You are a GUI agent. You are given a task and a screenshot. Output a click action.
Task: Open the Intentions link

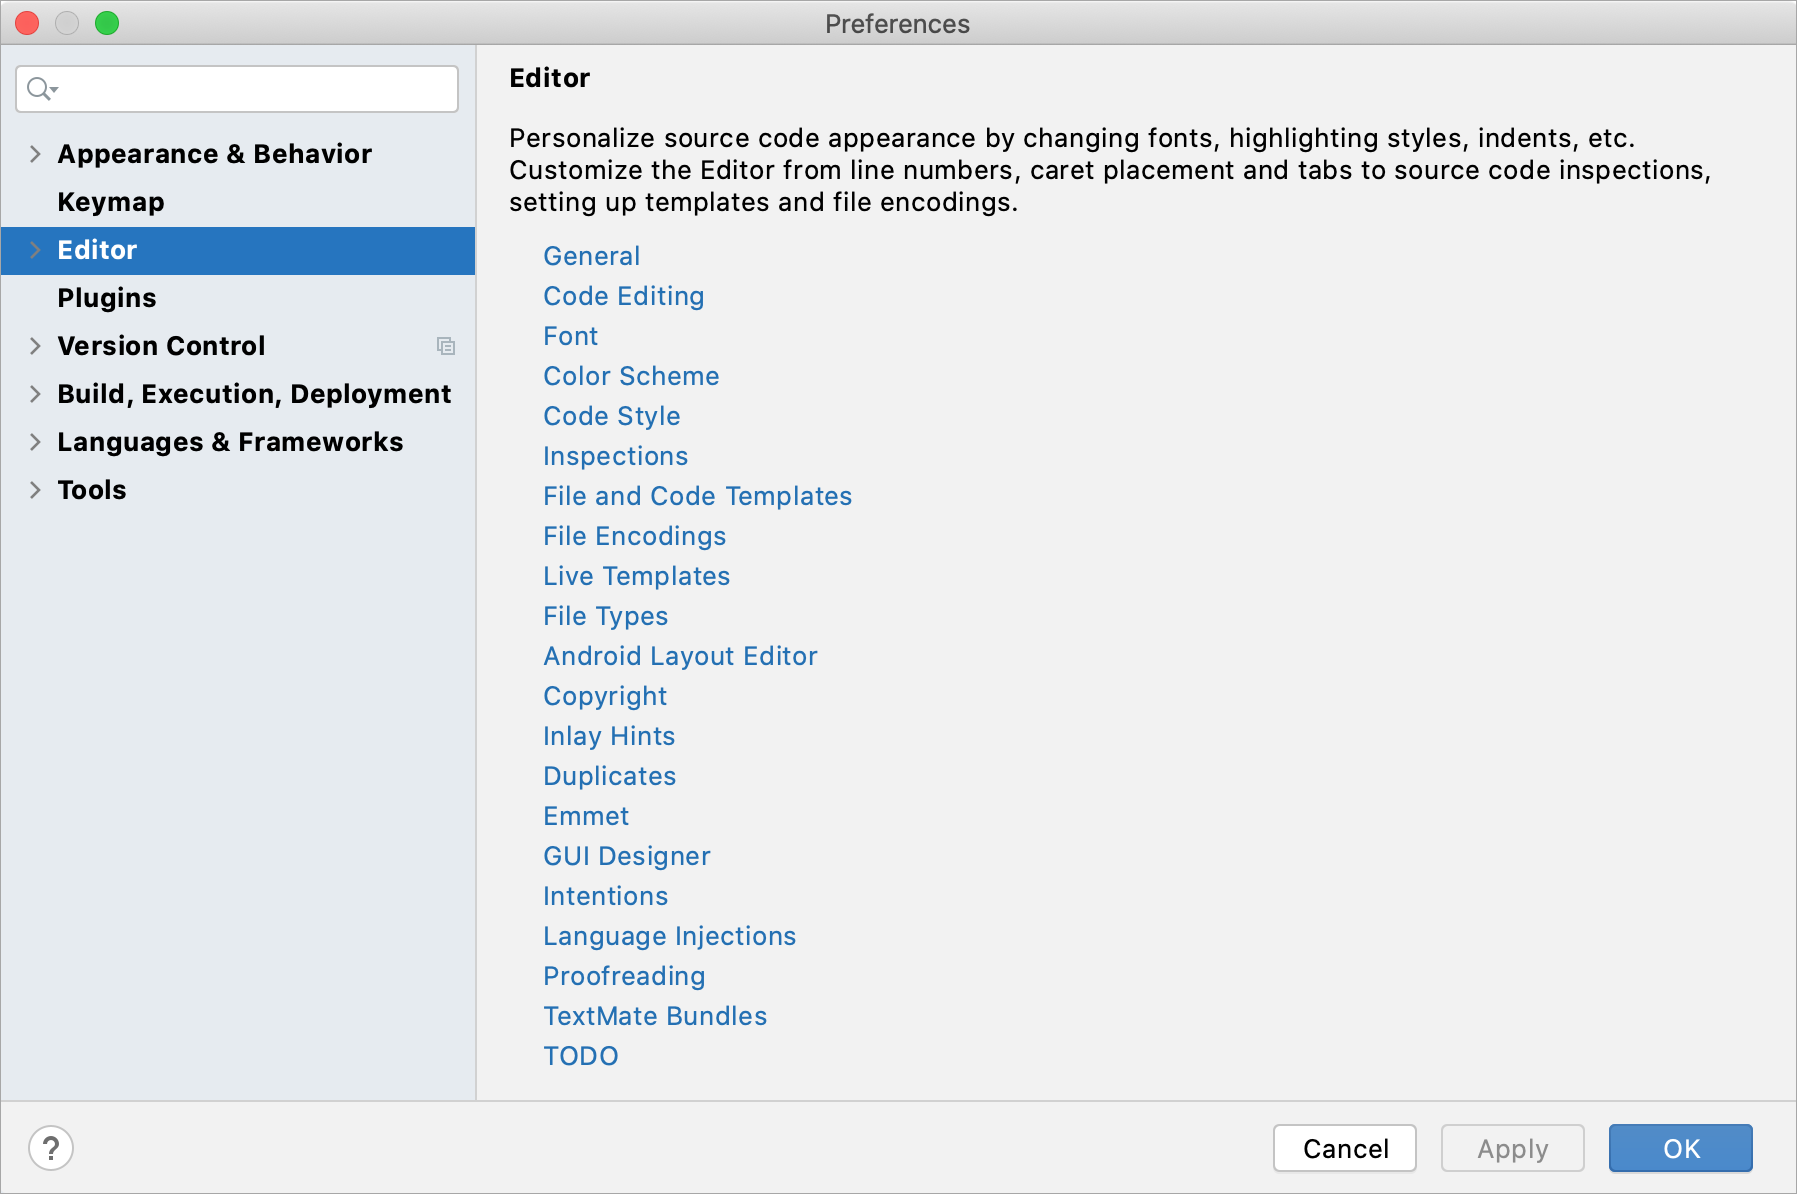pyautogui.click(x=606, y=896)
